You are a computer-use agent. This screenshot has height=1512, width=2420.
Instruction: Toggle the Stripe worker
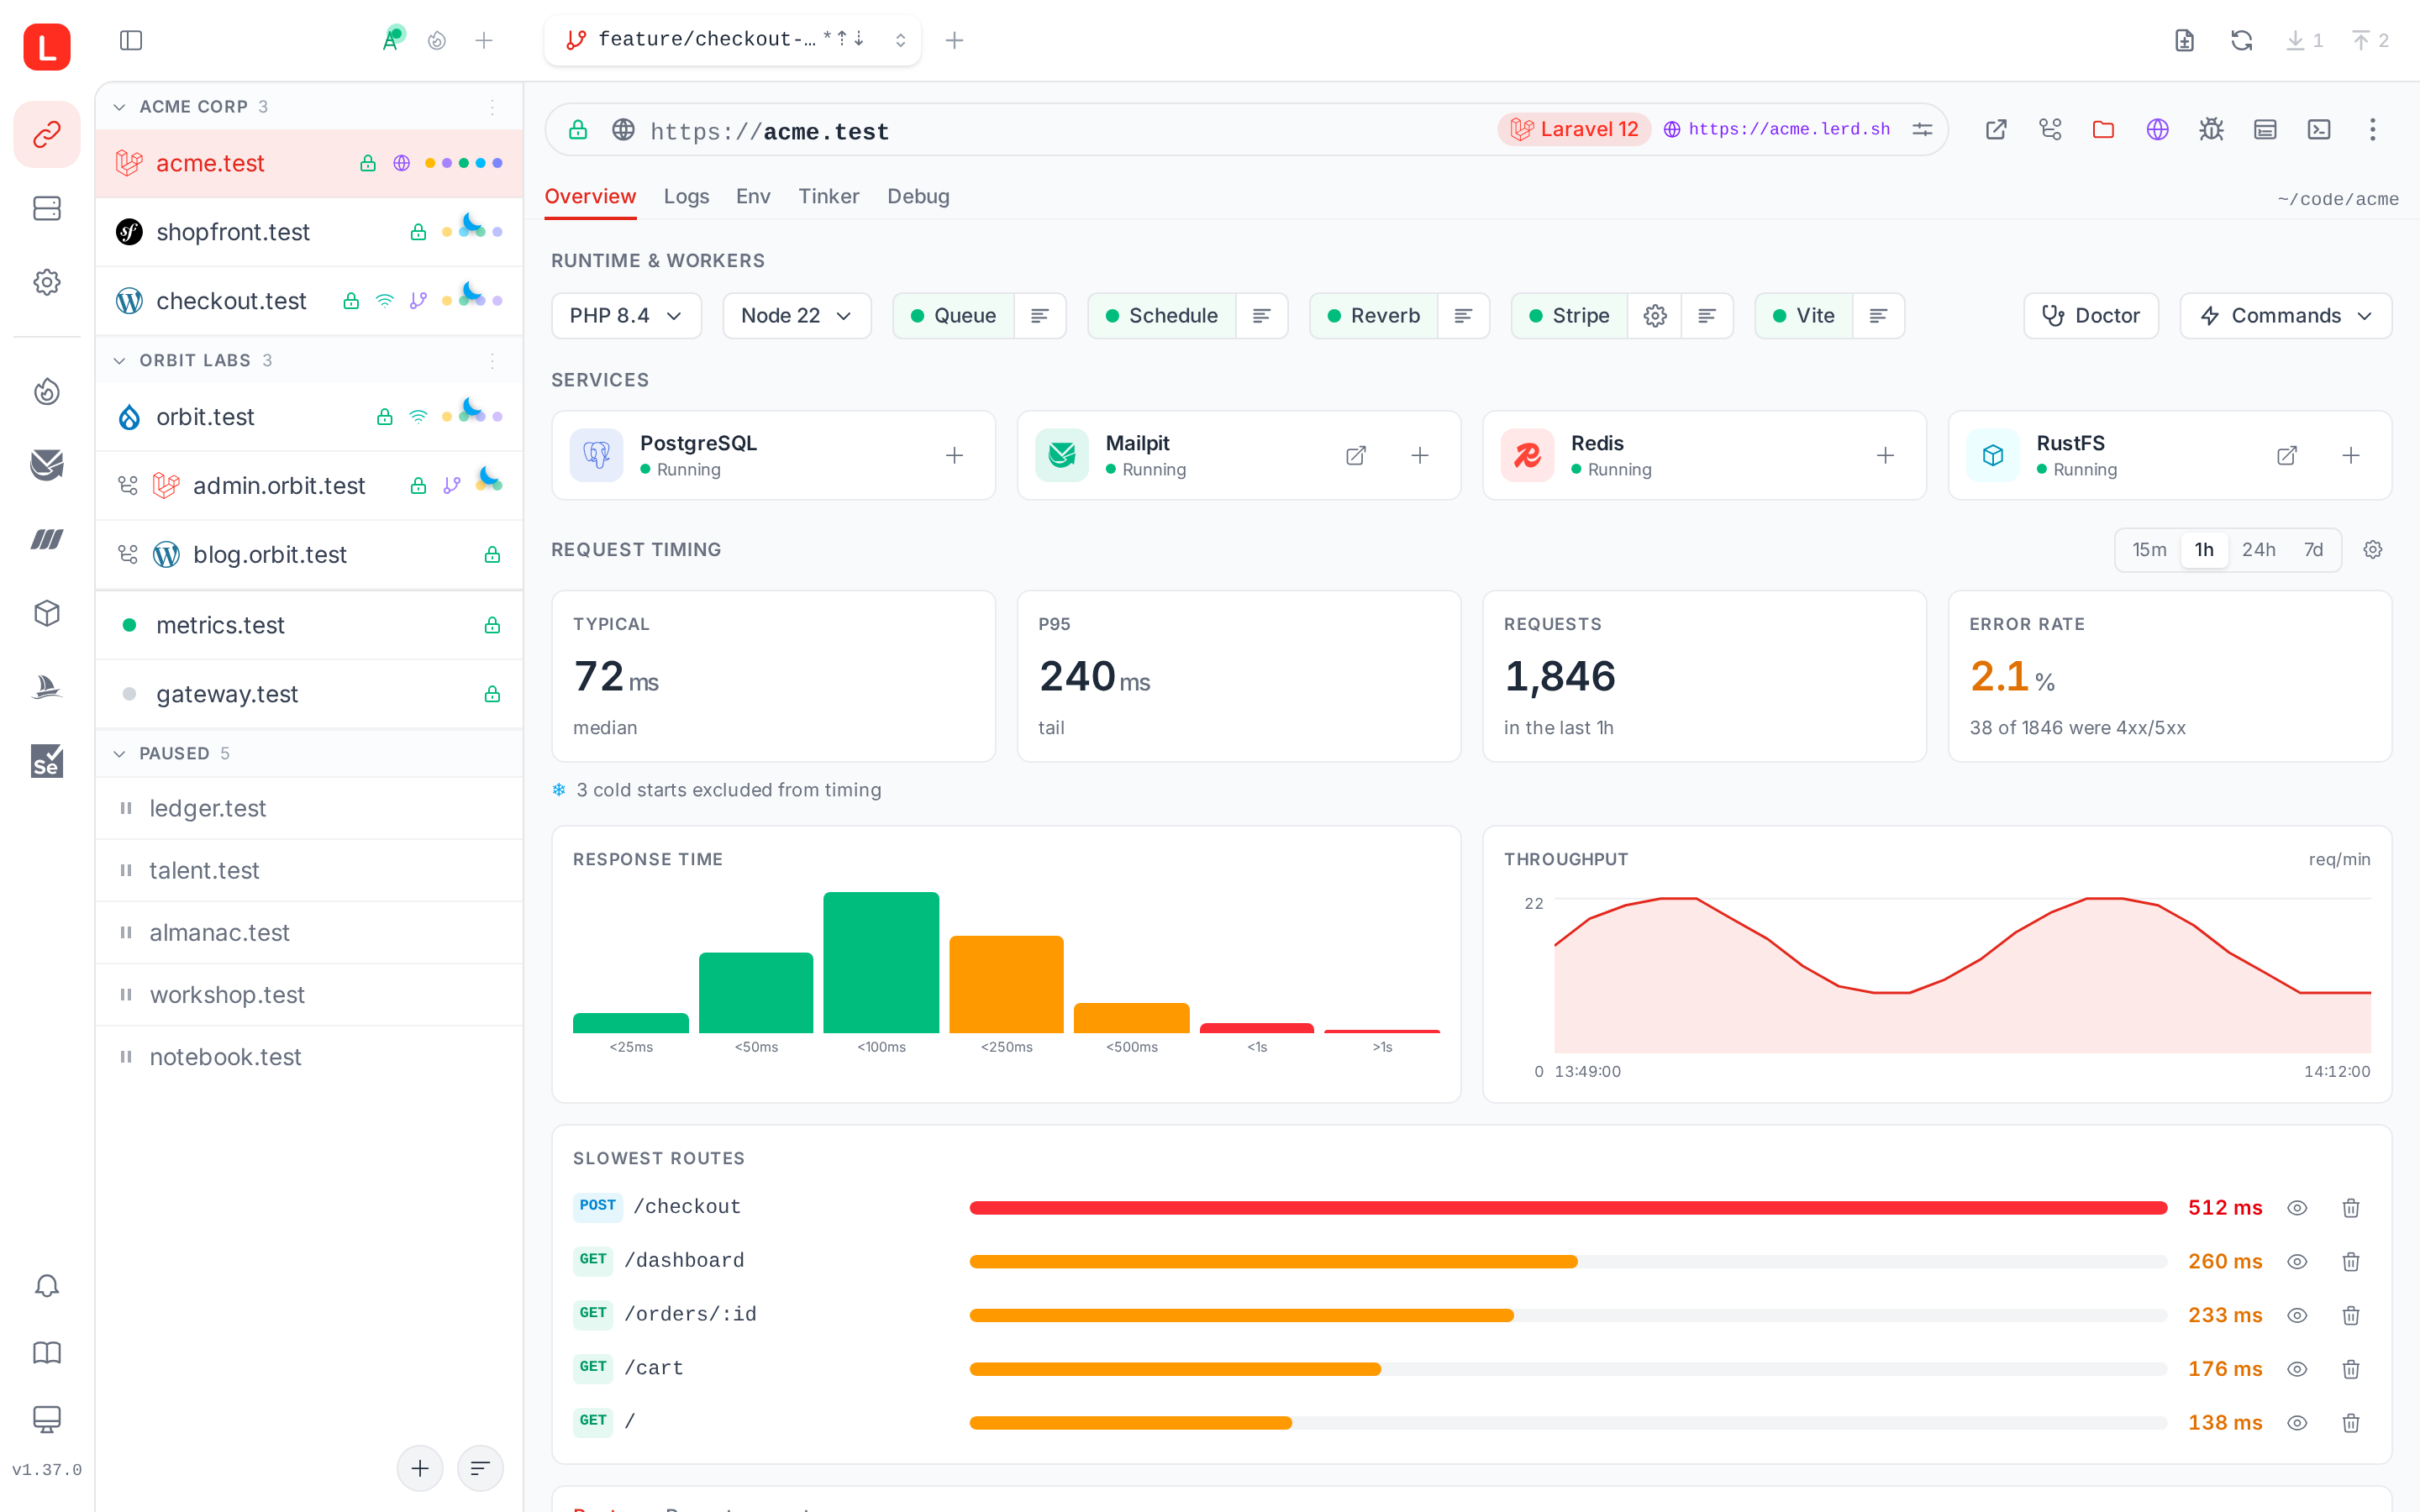tap(1570, 316)
